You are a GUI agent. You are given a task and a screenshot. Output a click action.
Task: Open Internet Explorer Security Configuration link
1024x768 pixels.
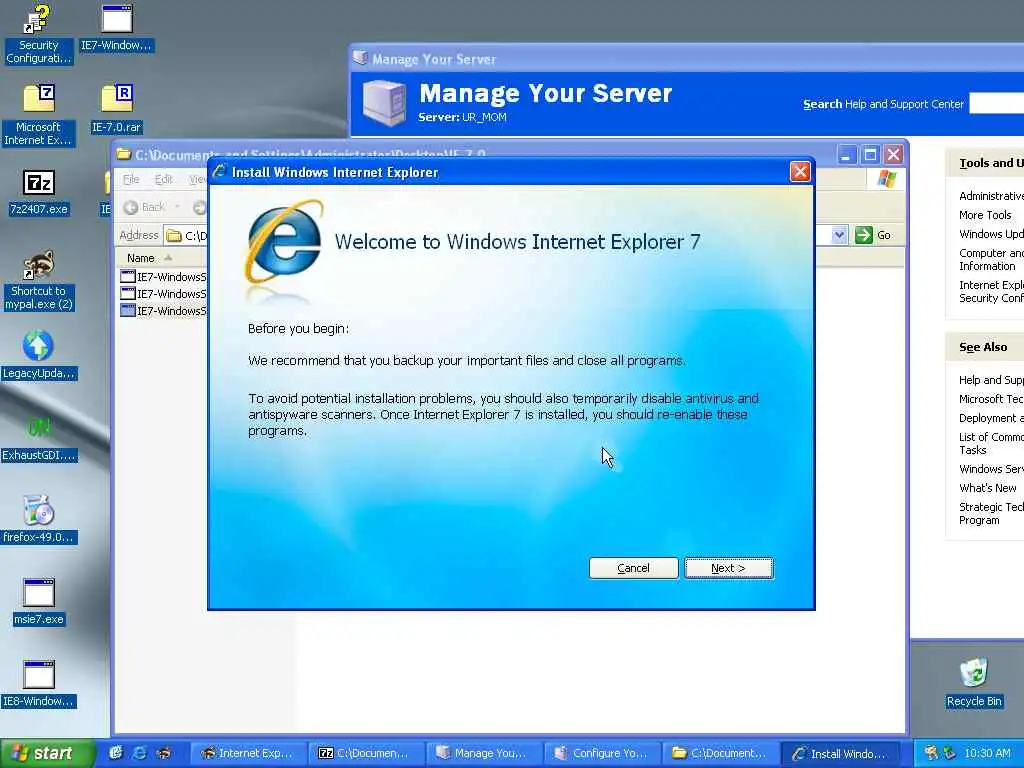pyautogui.click(x=991, y=291)
